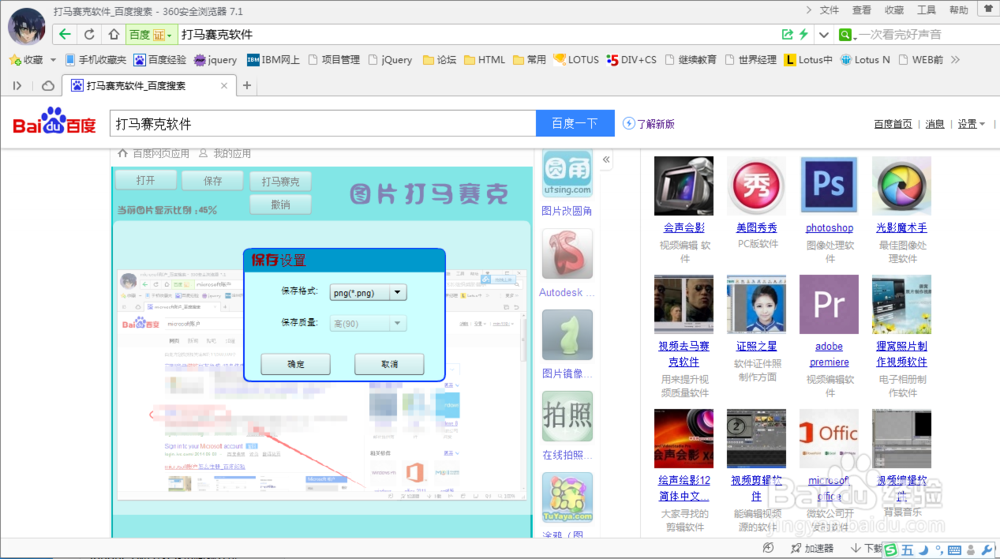Open the 在线拍照 app icon
The image size is (1000, 559).
coord(567,417)
